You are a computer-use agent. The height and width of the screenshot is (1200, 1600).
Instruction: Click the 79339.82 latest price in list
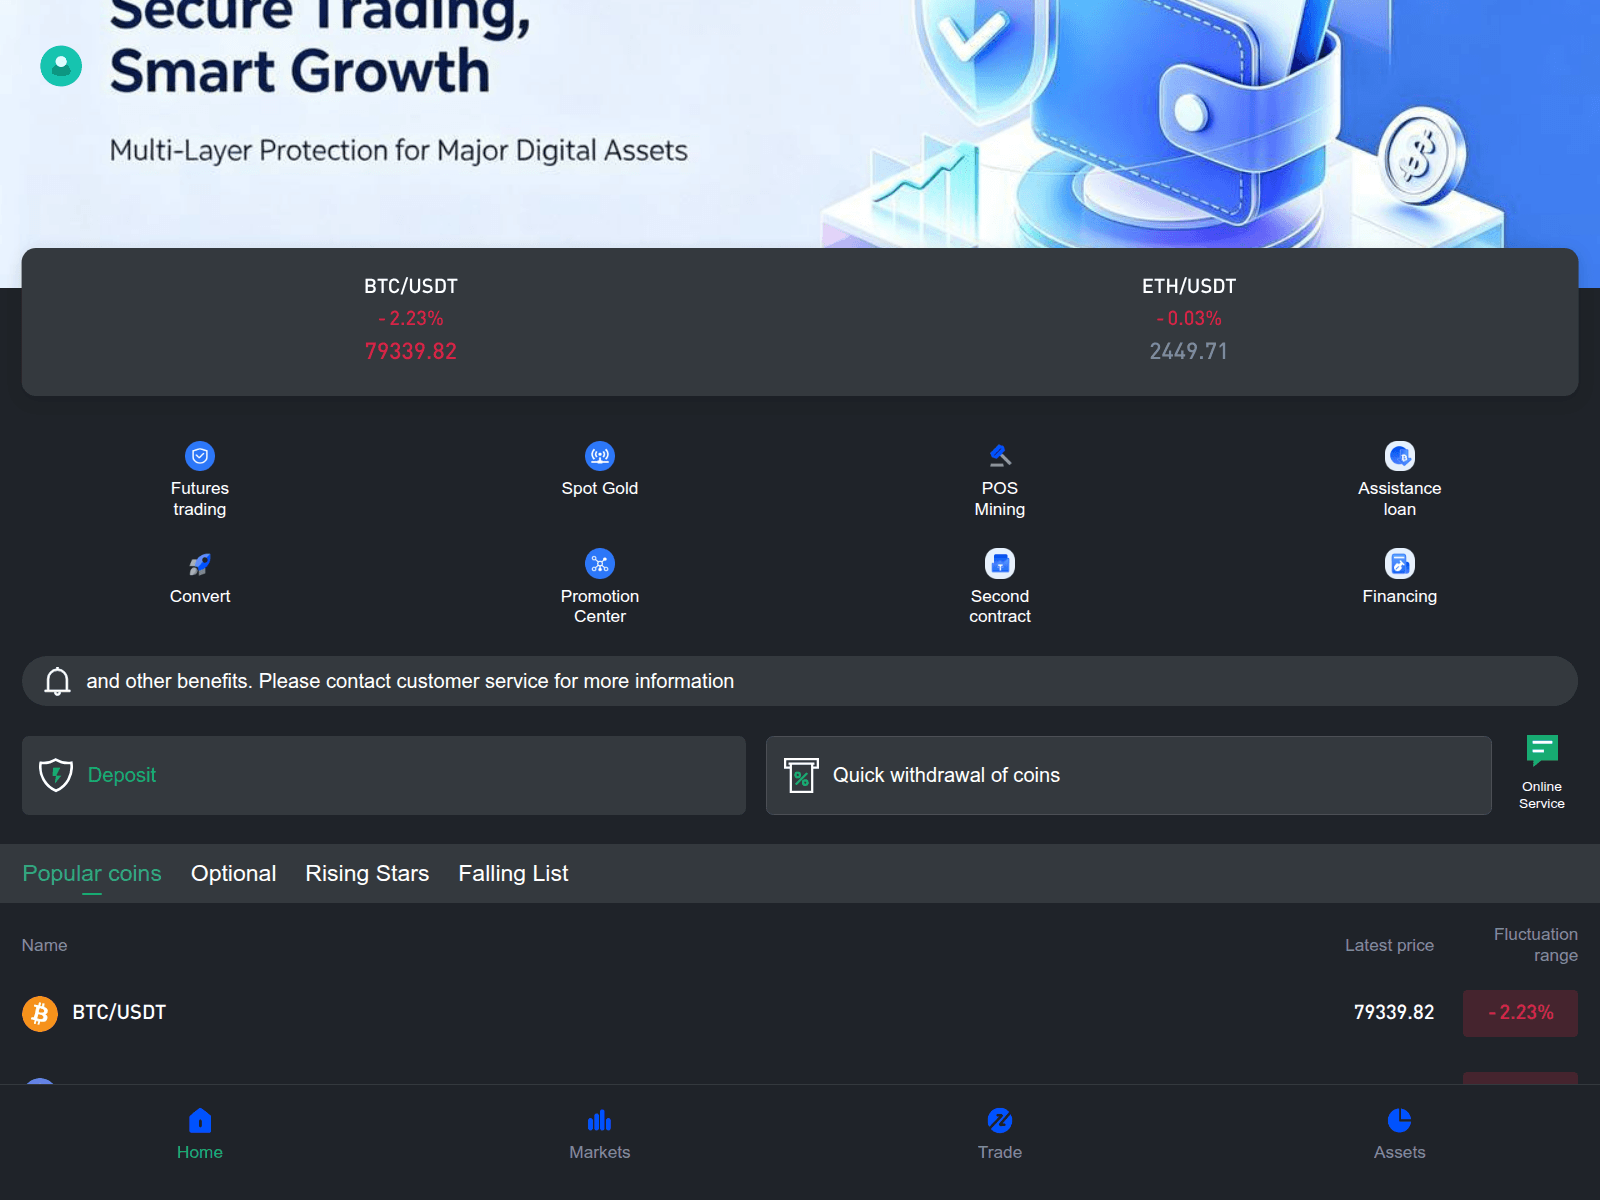pyautogui.click(x=1394, y=1012)
